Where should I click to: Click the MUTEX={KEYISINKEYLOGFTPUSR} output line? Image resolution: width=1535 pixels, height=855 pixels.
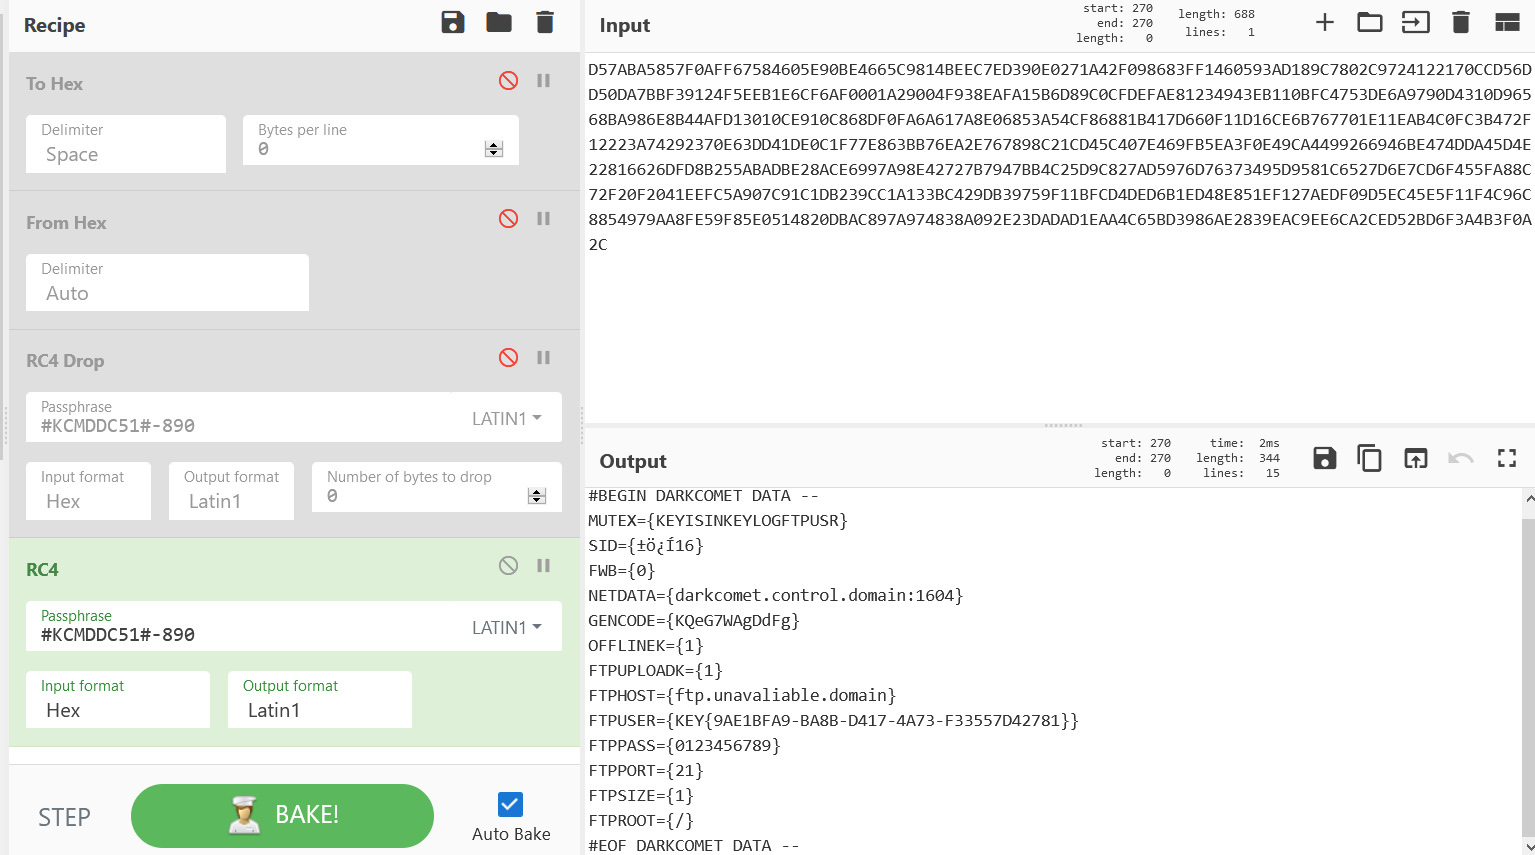coord(718,521)
